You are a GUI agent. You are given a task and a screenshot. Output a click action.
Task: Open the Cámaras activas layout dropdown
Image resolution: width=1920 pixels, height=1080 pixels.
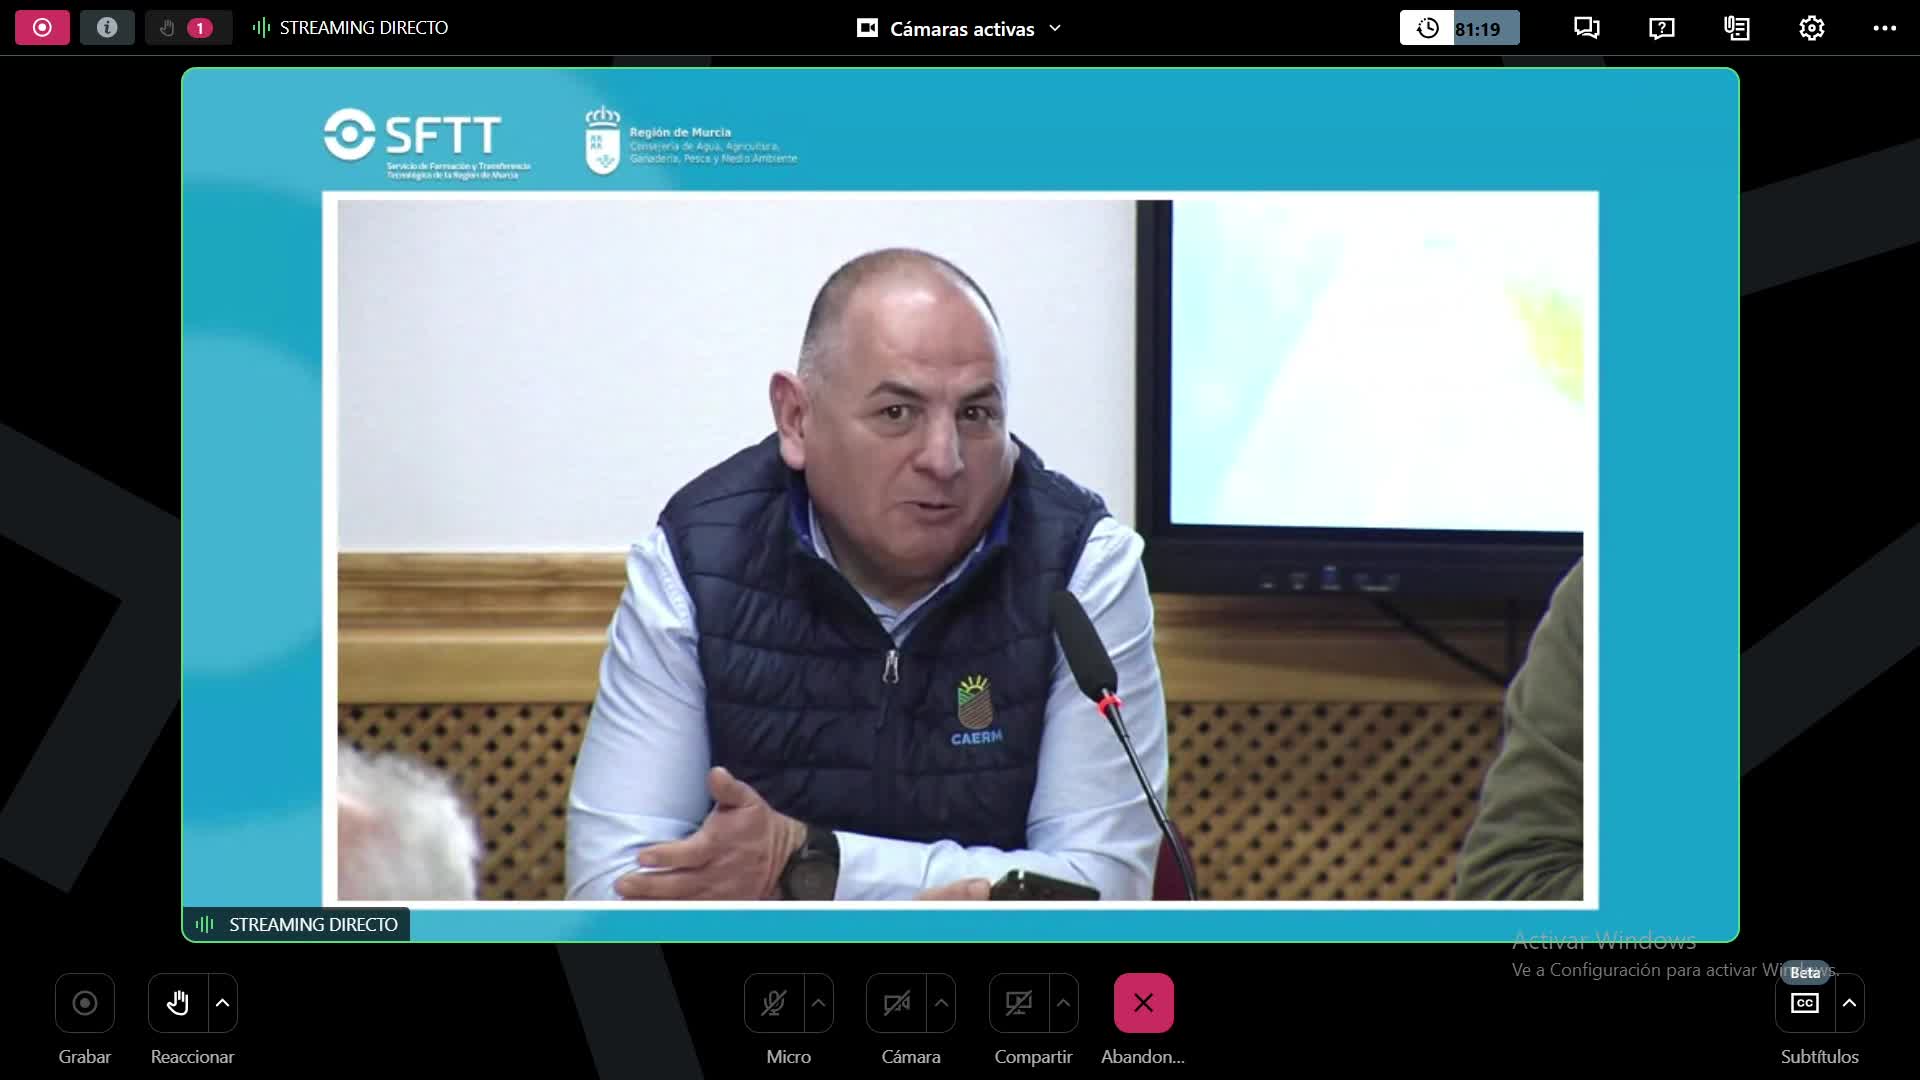pos(959,29)
